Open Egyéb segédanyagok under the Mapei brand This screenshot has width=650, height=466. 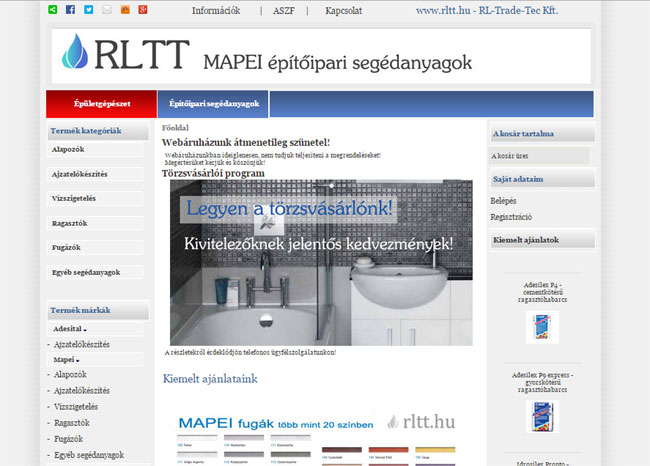point(89,455)
